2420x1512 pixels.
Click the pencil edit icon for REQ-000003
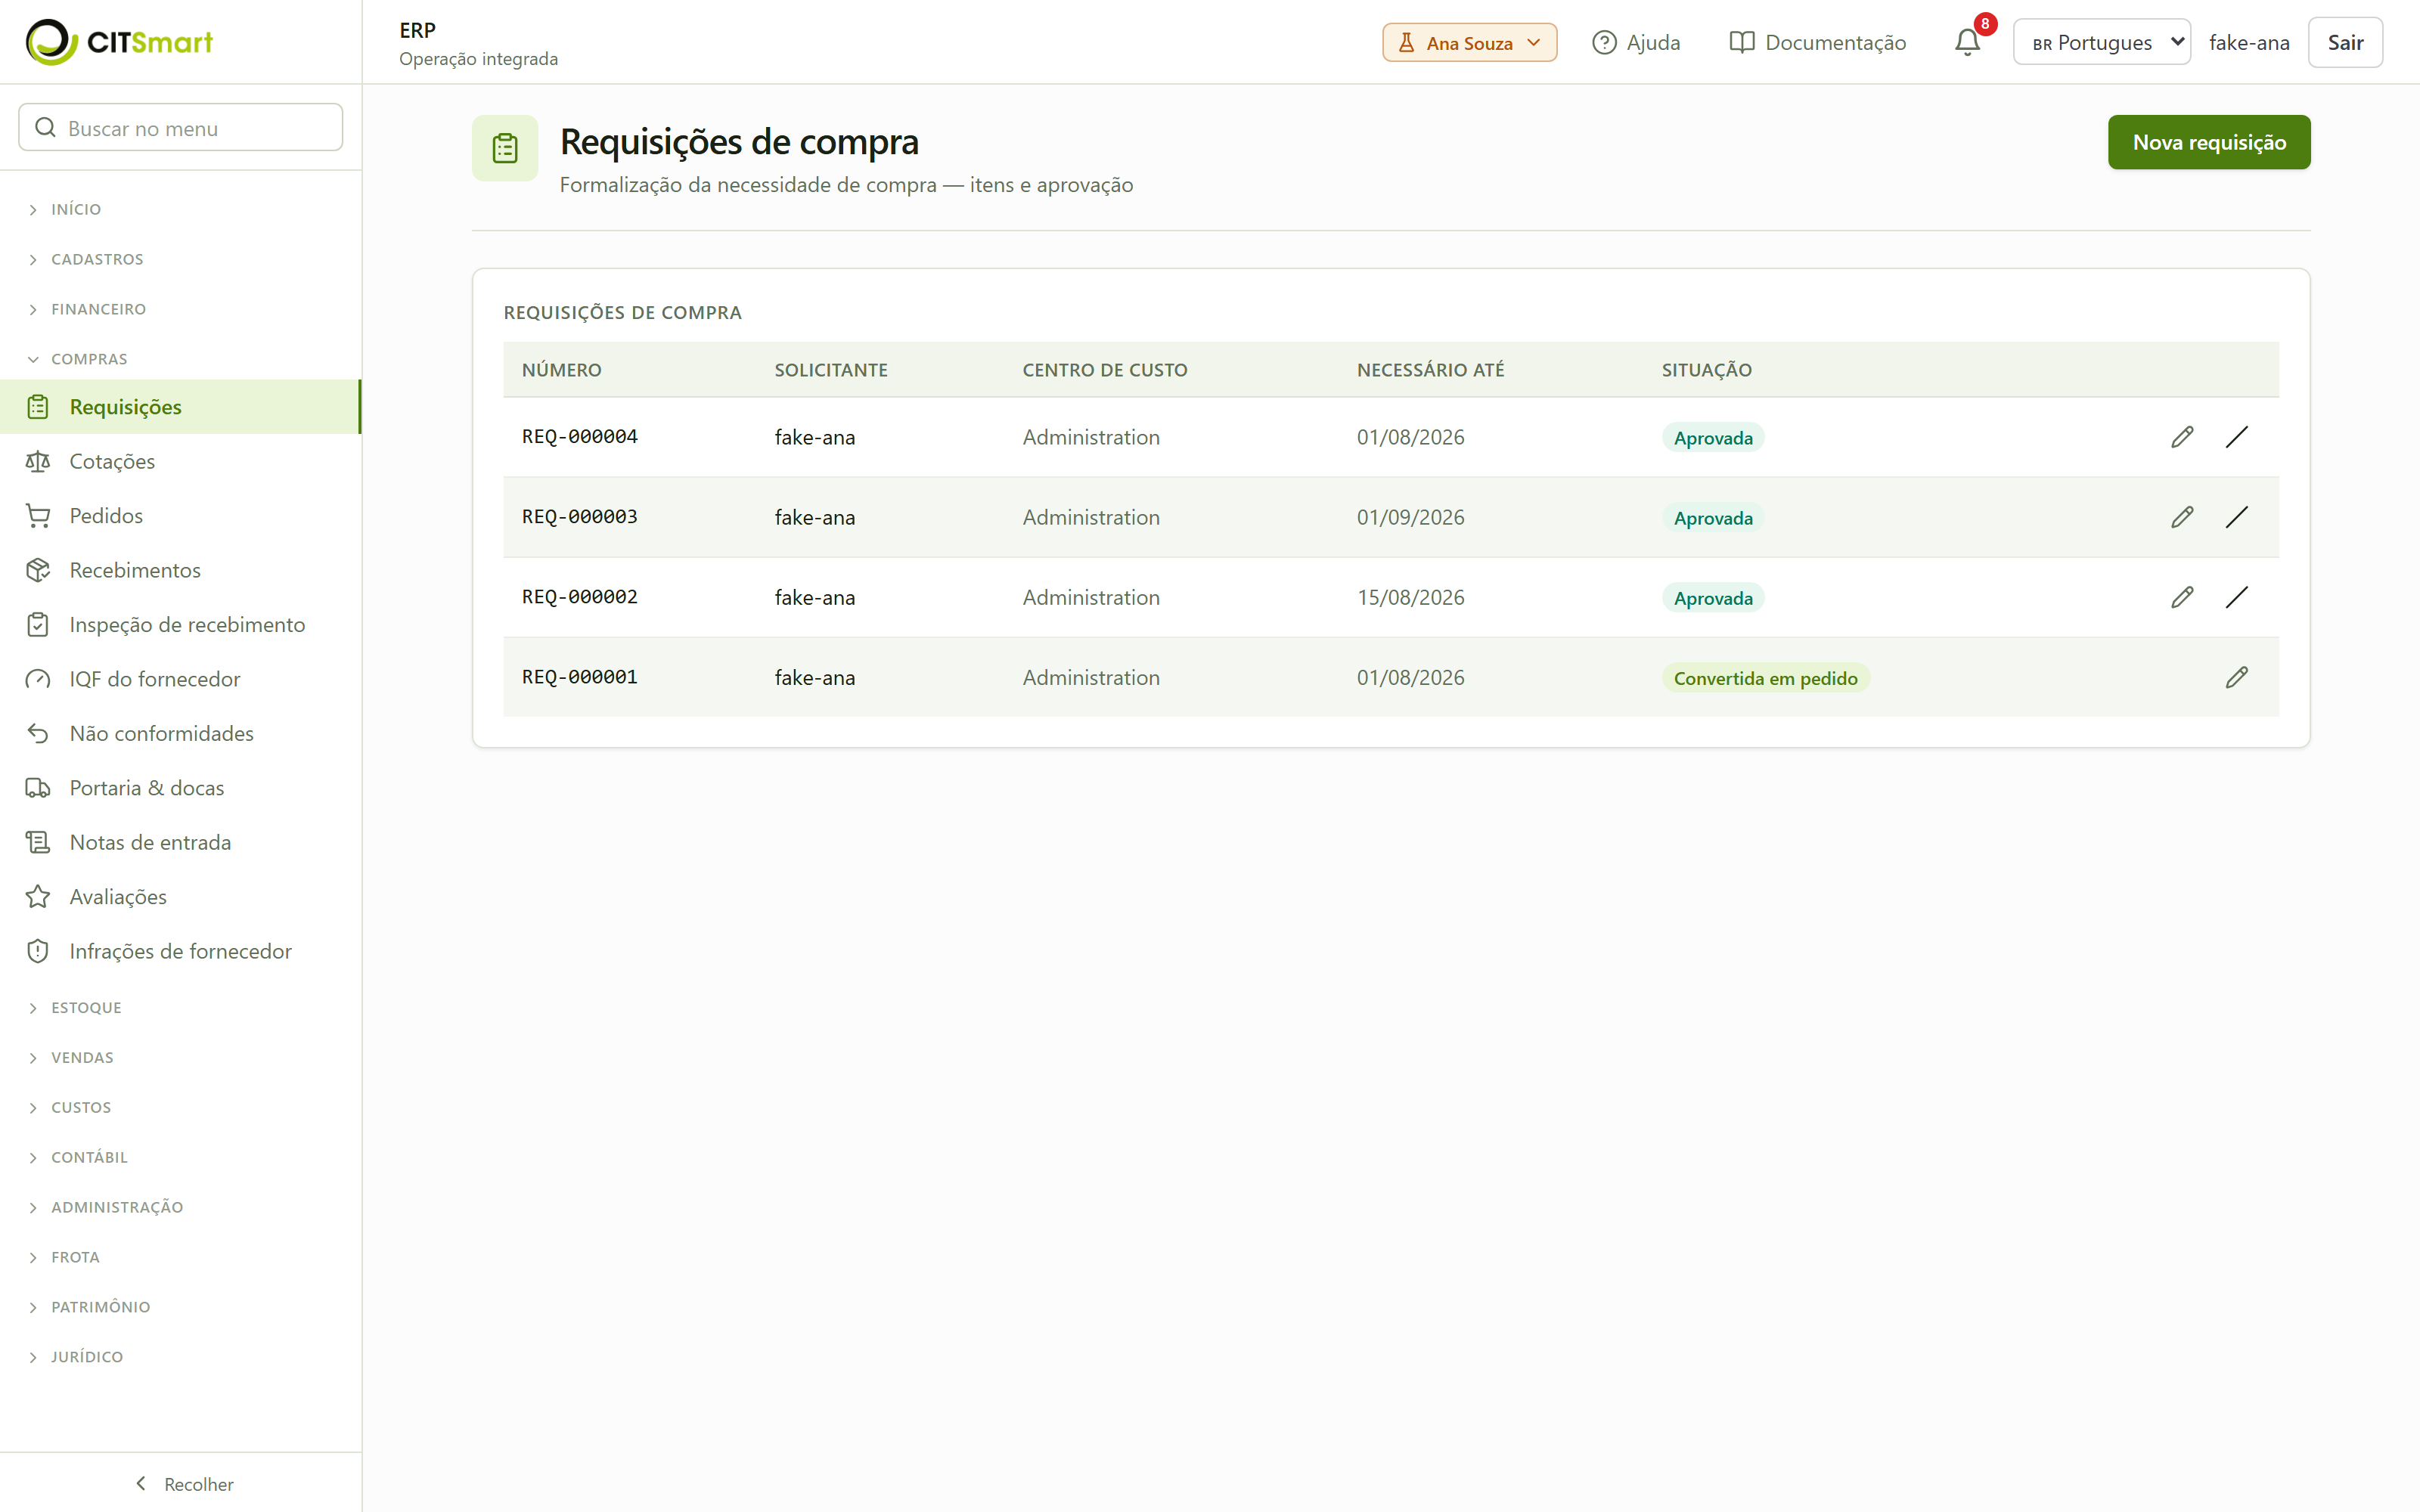tap(2182, 517)
